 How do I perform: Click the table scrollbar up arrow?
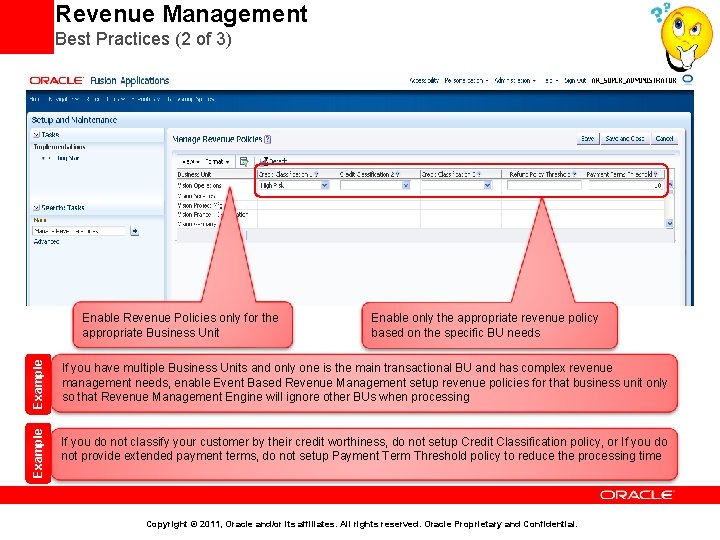coord(669,185)
